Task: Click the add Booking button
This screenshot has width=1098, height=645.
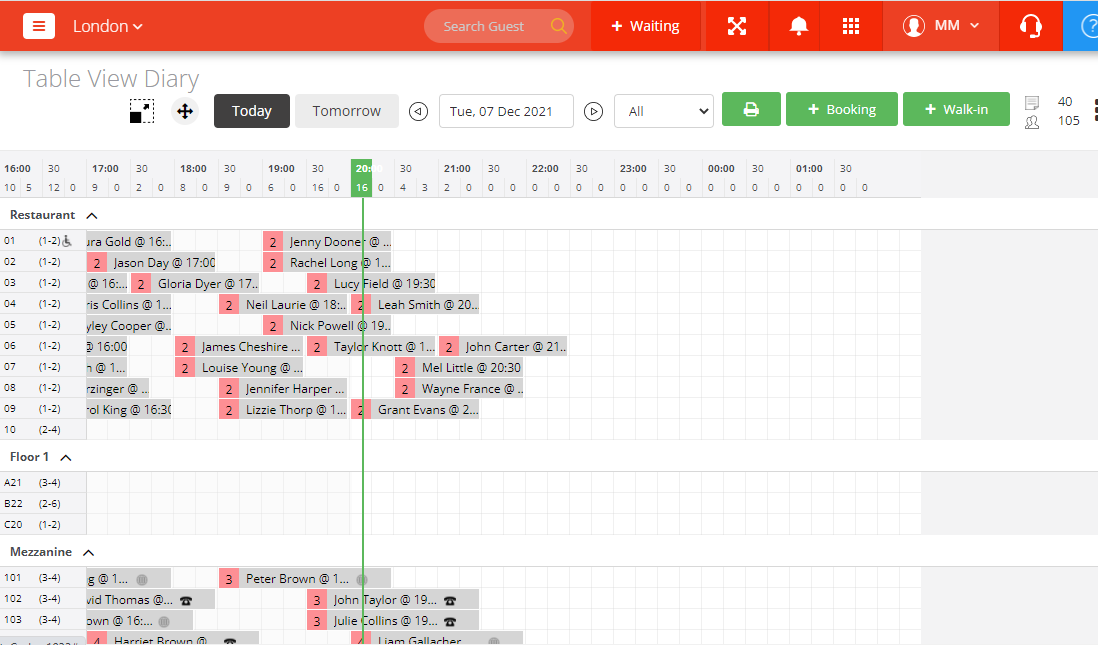Action: pos(841,110)
